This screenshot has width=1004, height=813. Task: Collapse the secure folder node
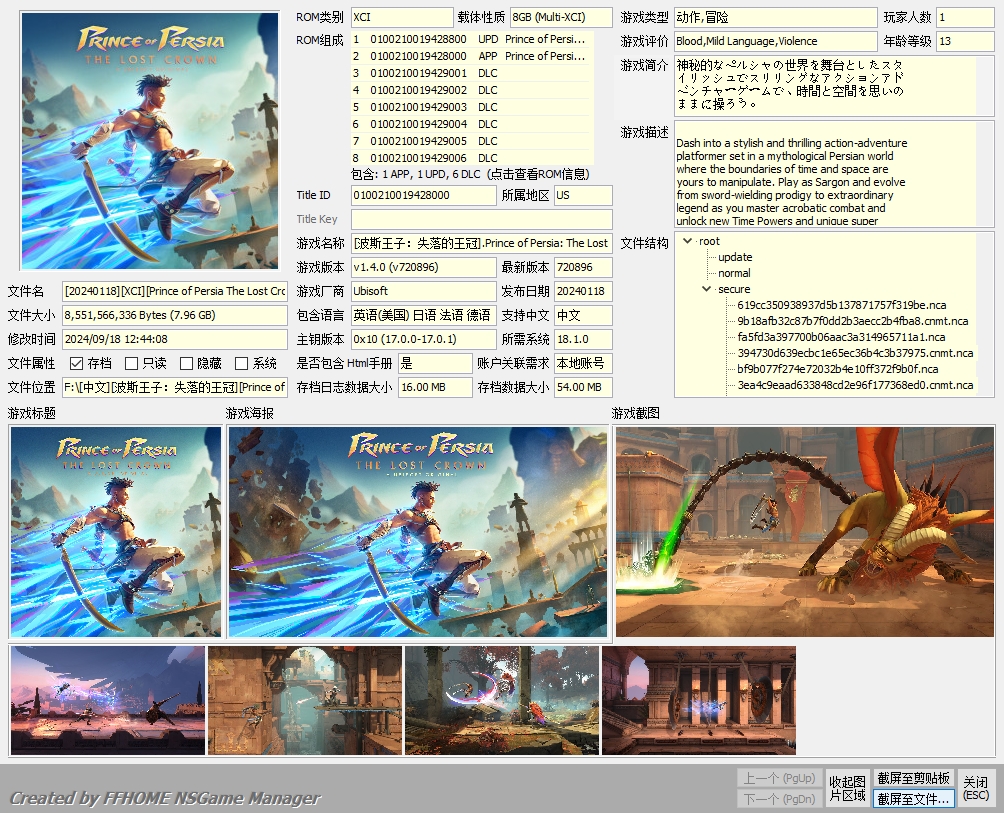[x=706, y=289]
